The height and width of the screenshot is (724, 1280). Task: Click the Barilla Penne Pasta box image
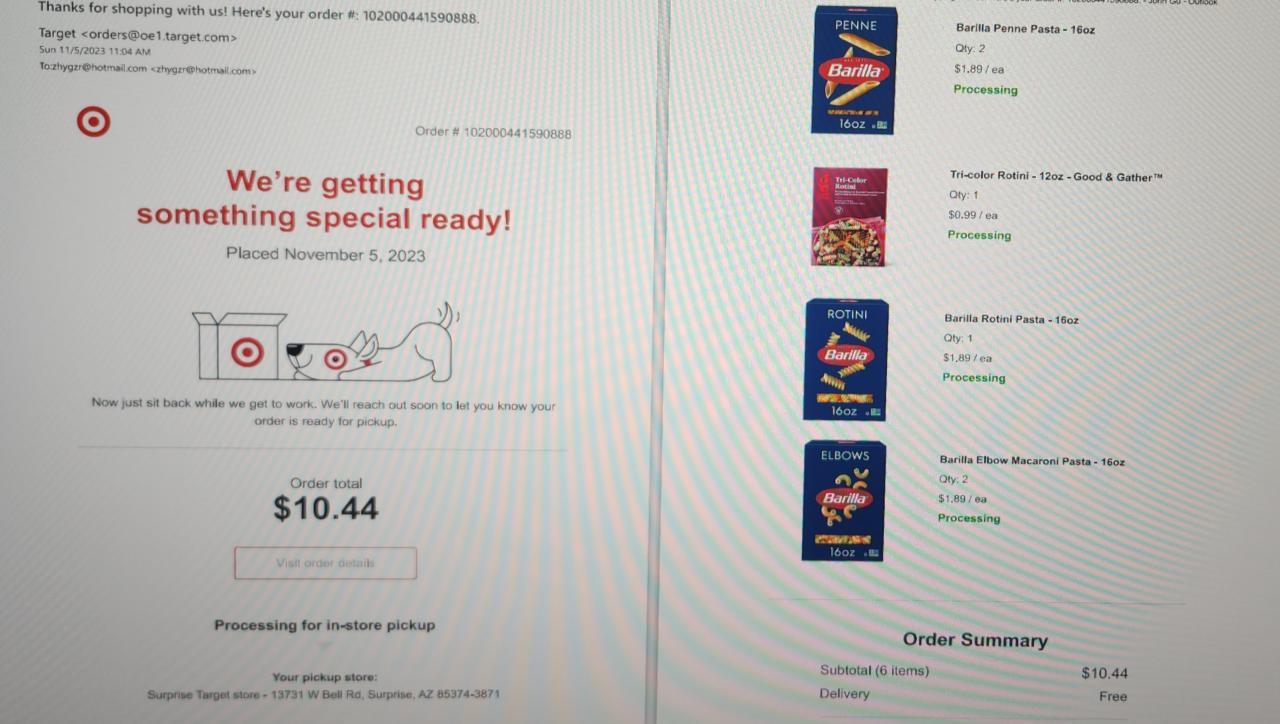pyautogui.click(x=854, y=70)
